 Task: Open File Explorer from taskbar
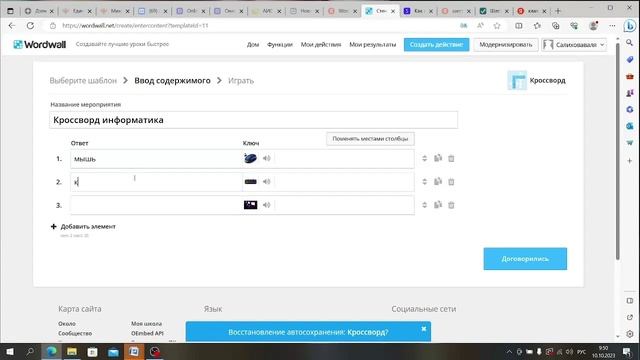(72, 351)
